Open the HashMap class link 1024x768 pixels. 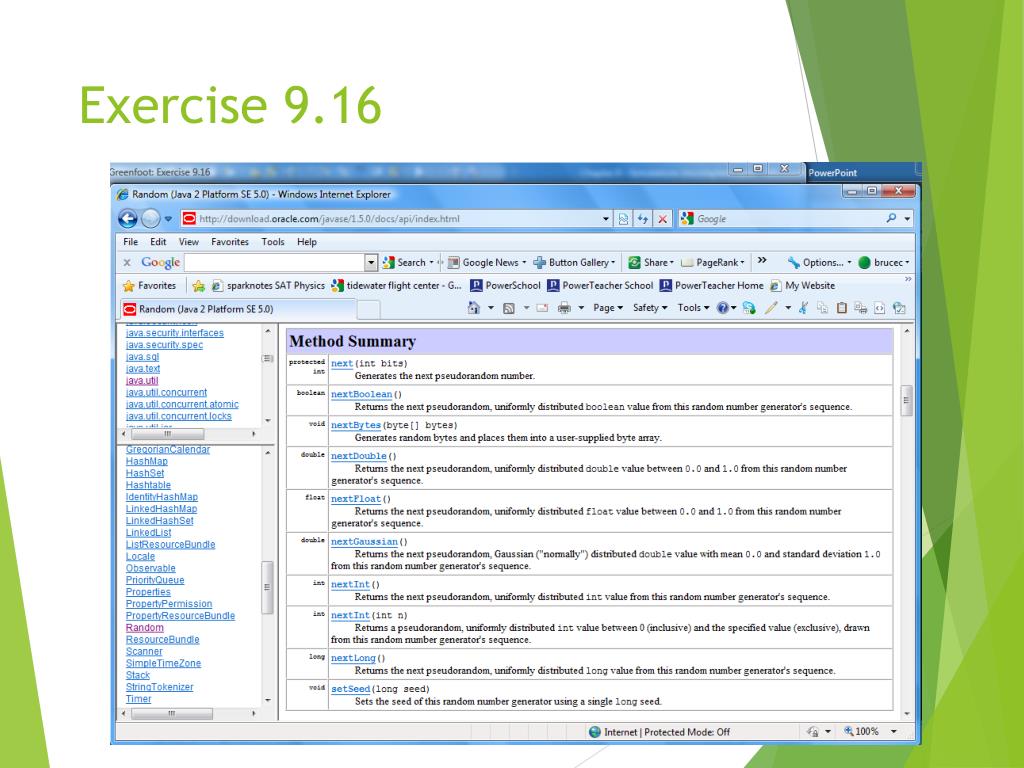tap(146, 461)
